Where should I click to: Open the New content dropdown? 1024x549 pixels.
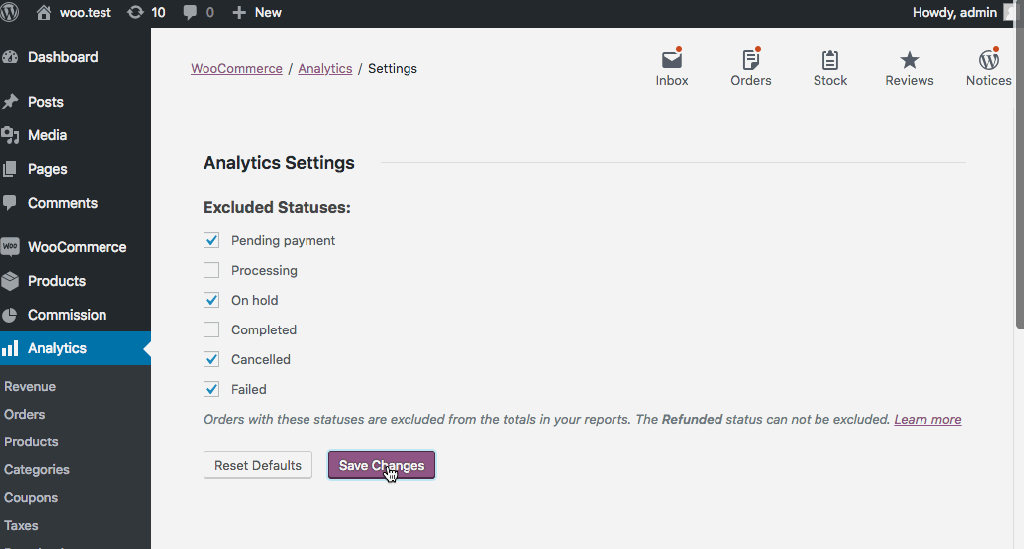pos(257,13)
